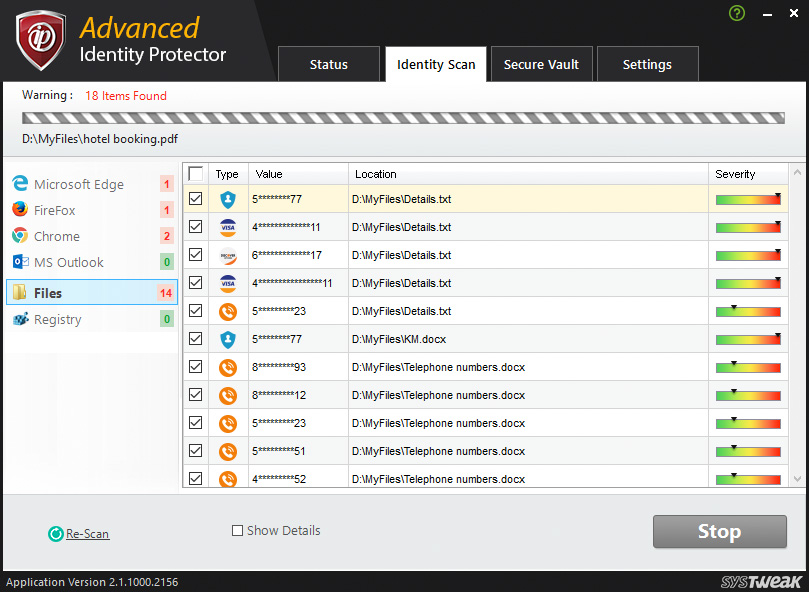
Task: Select the Chrome browser icon
Action: pyautogui.click(x=20, y=235)
